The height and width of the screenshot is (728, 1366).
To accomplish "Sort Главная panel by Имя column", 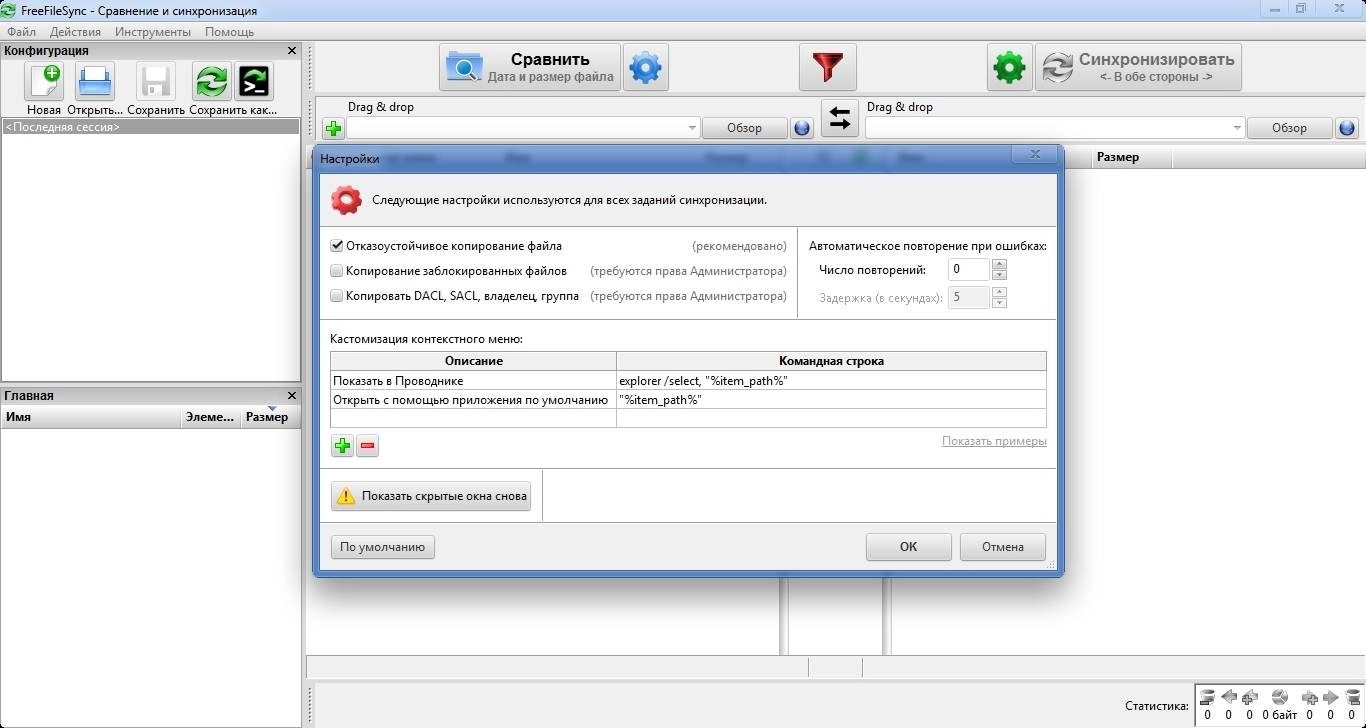I will (x=91, y=417).
